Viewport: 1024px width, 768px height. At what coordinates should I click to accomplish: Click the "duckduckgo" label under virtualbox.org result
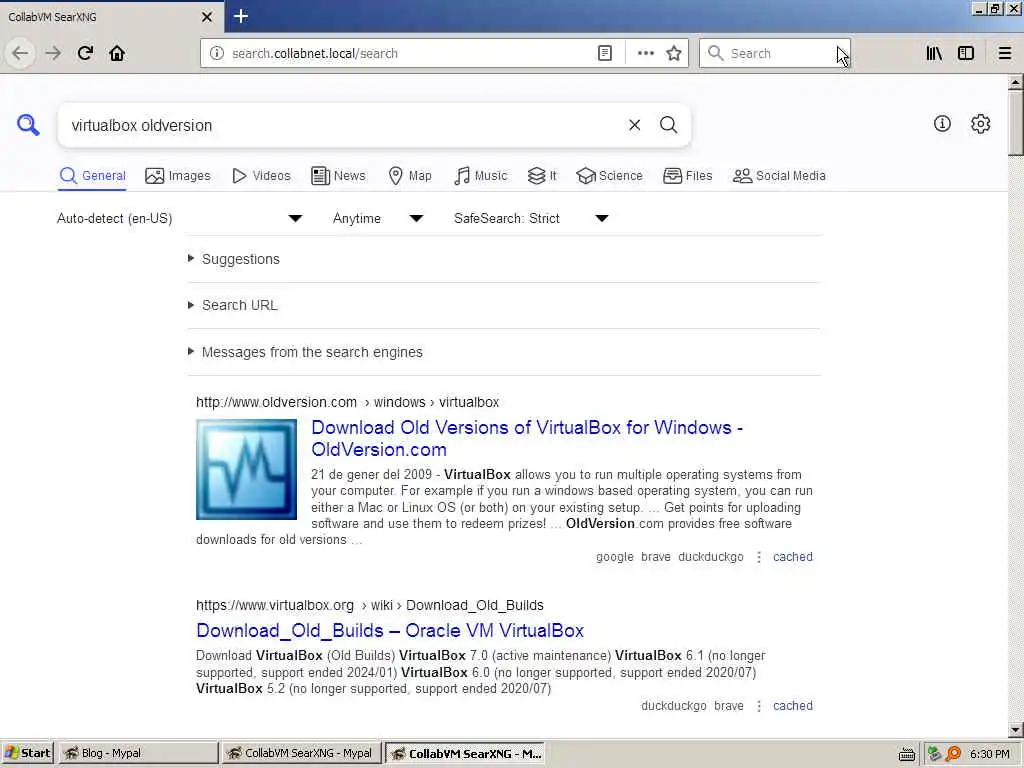click(673, 706)
